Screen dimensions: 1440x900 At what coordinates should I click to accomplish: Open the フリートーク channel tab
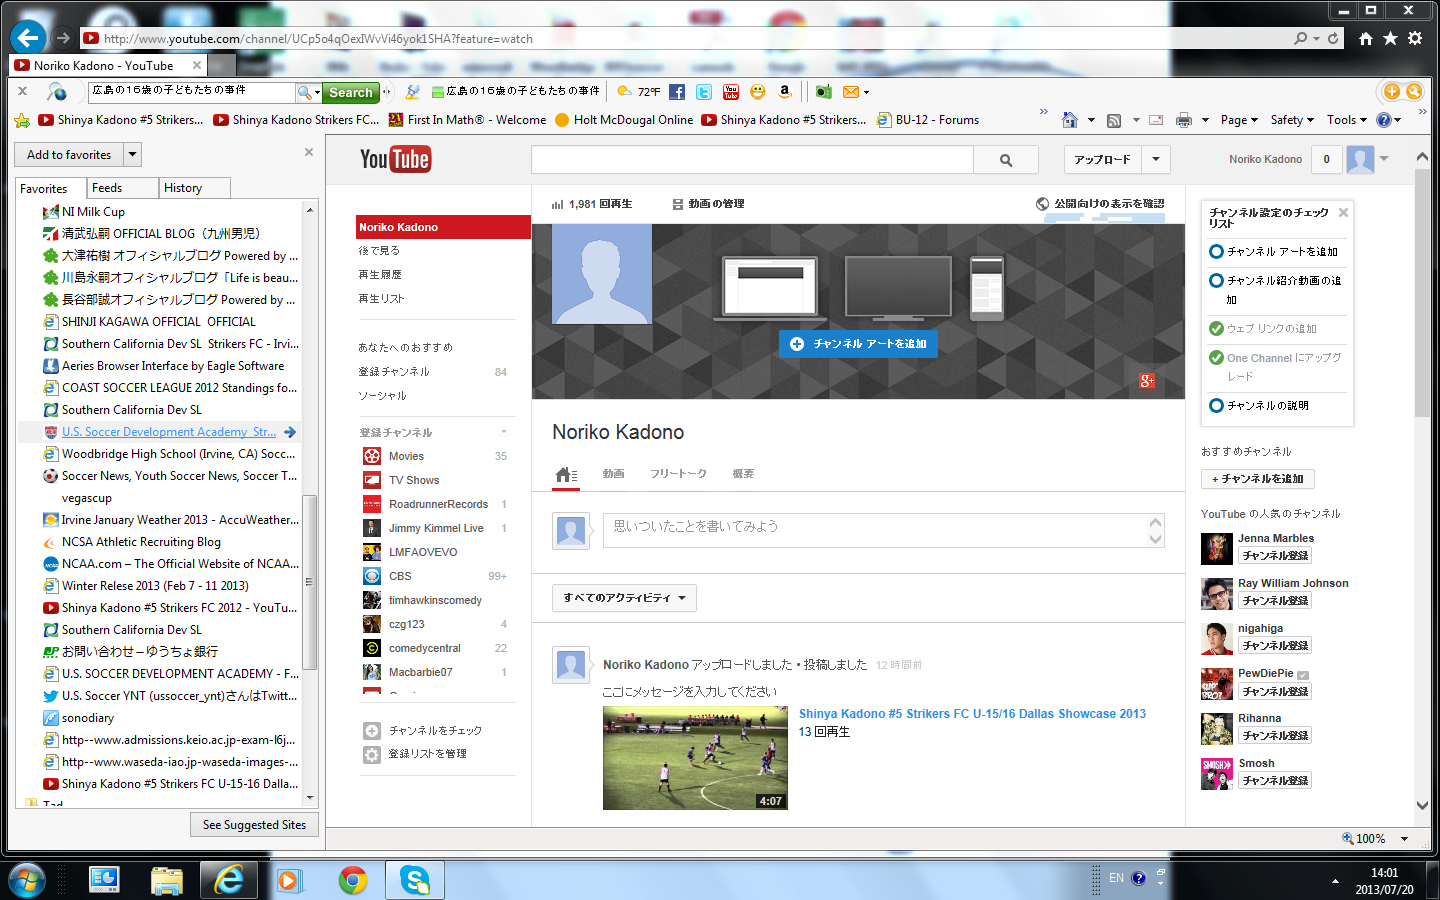click(678, 474)
